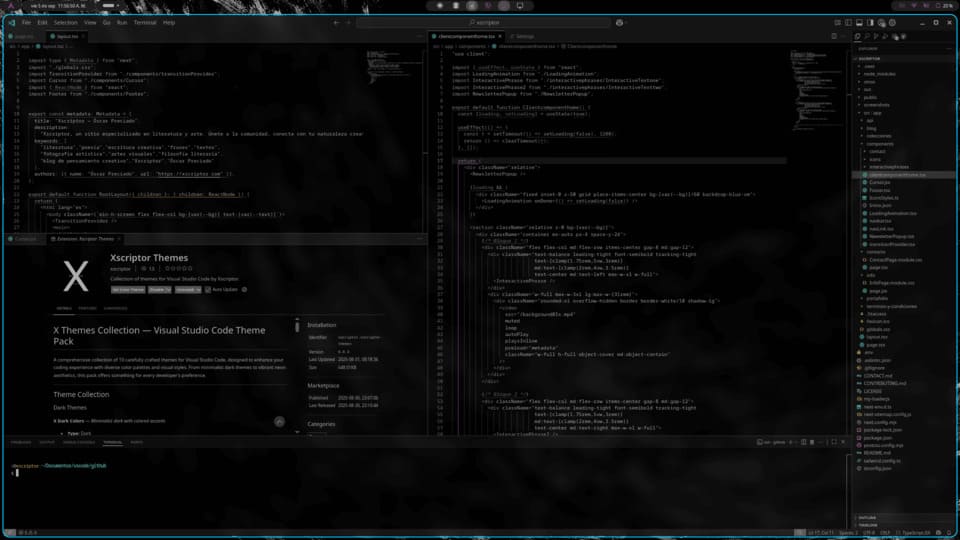This screenshot has height=540, width=960.
Task: Toggle the Auto Update checkbox
Action: click(208, 290)
